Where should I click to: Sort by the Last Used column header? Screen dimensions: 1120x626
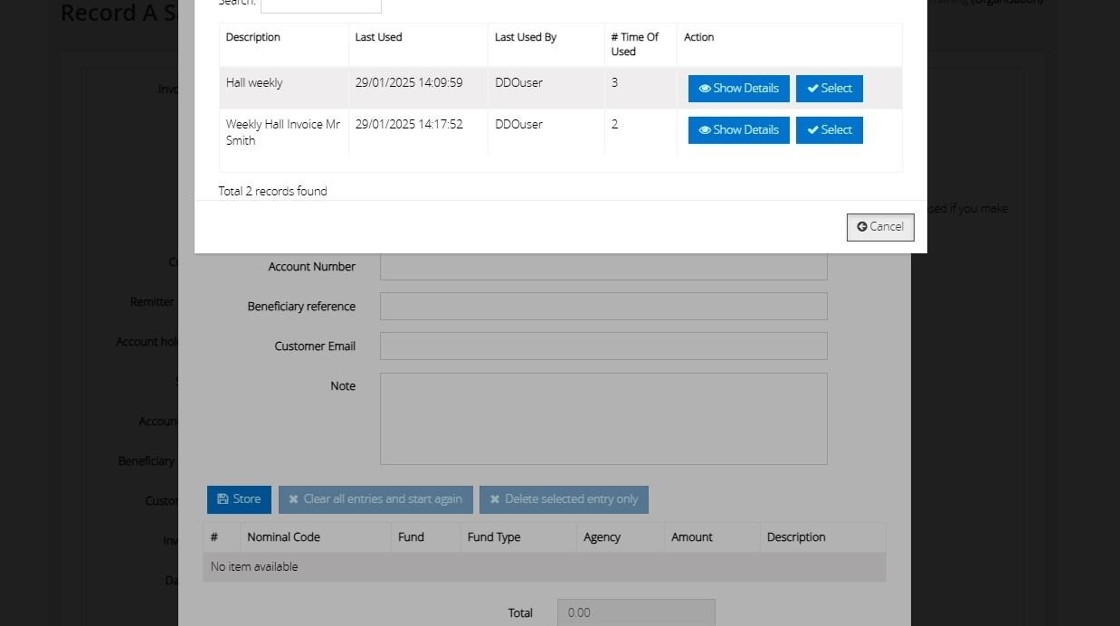point(379,37)
